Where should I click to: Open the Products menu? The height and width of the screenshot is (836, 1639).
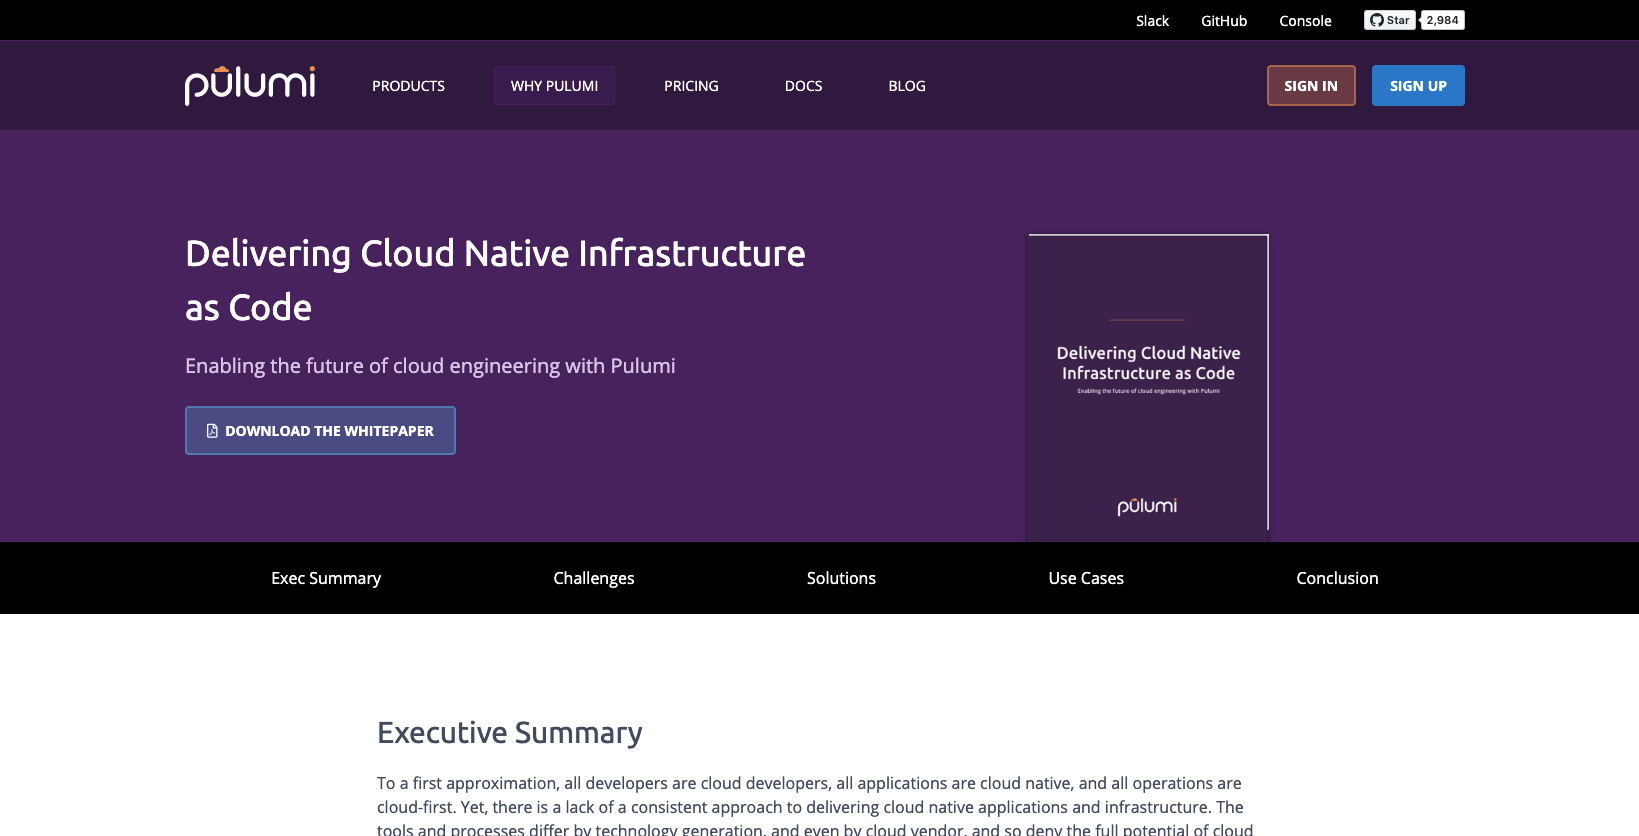[408, 86]
